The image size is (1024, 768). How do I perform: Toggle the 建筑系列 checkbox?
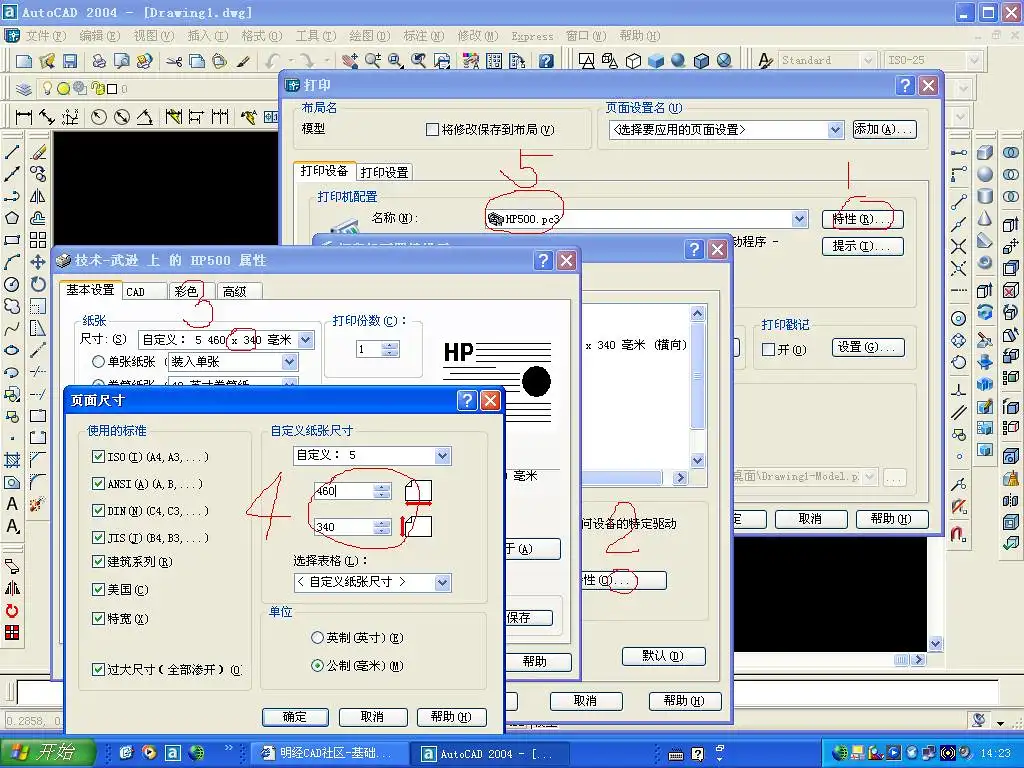99,561
